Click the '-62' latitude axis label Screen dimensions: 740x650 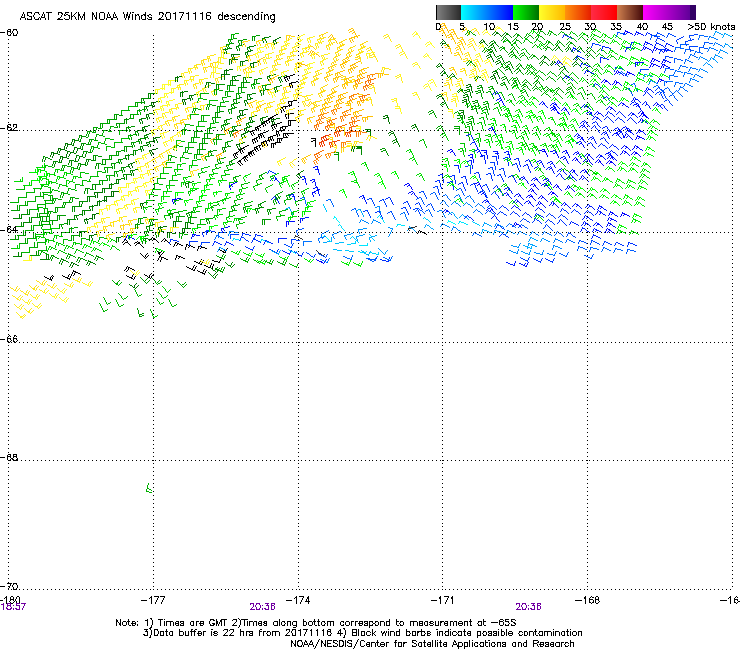(x=9, y=127)
